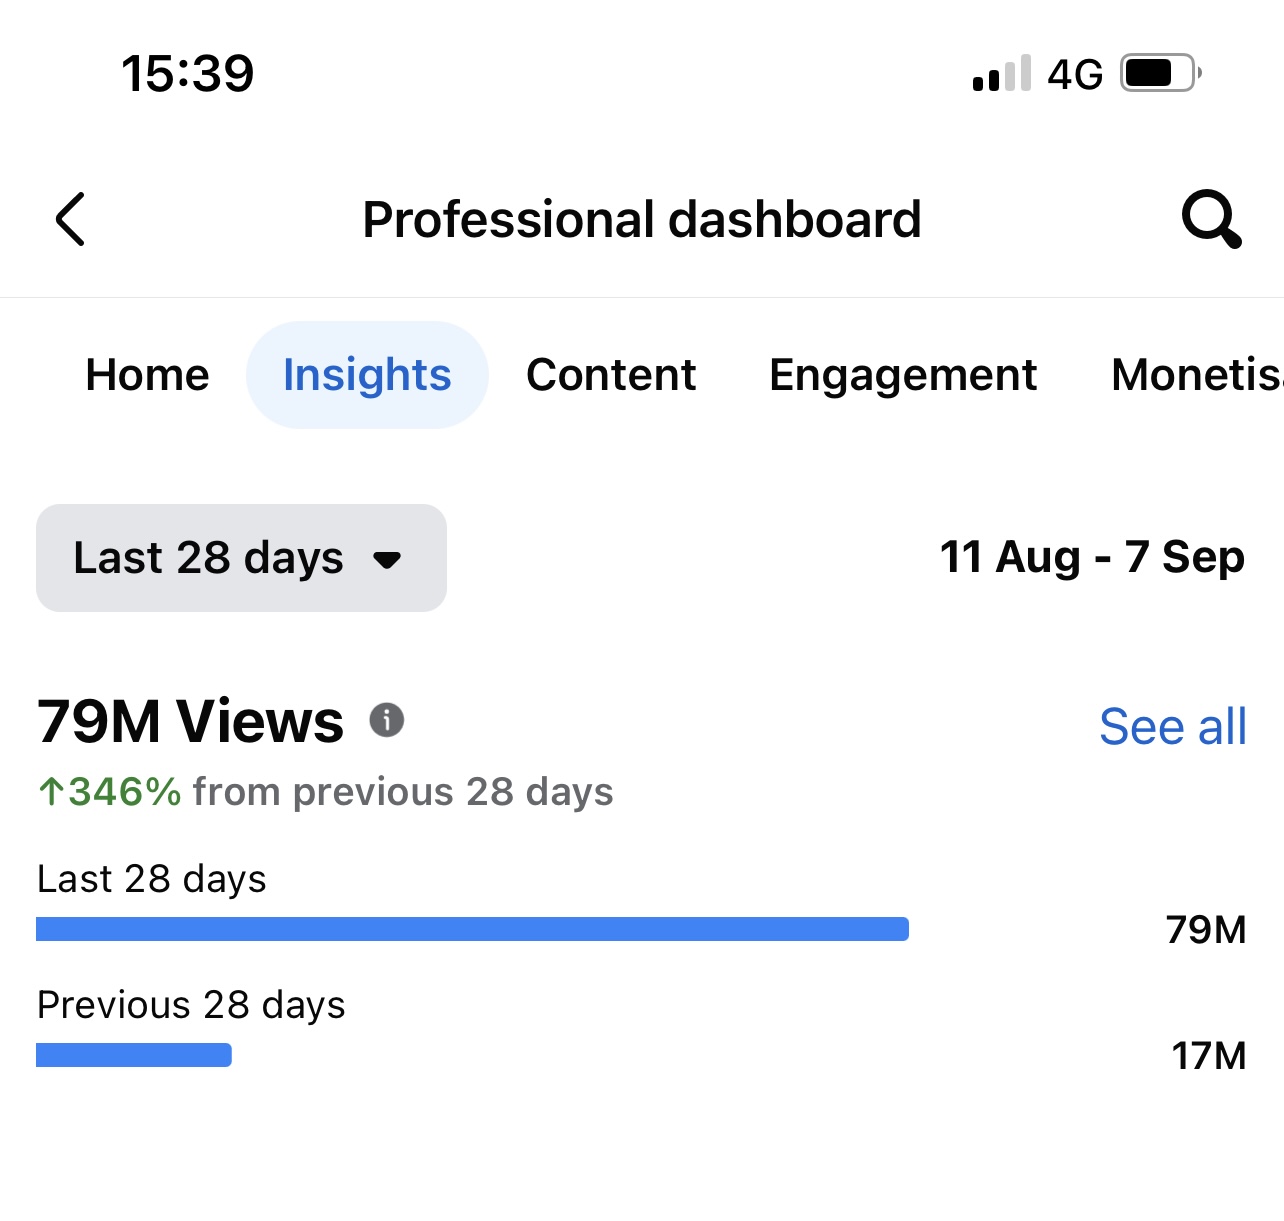Viewport: 1284px width, 1221px height.
Task: Tap the 346% change text
Action: pyautogui.click(x=125, y=792)
